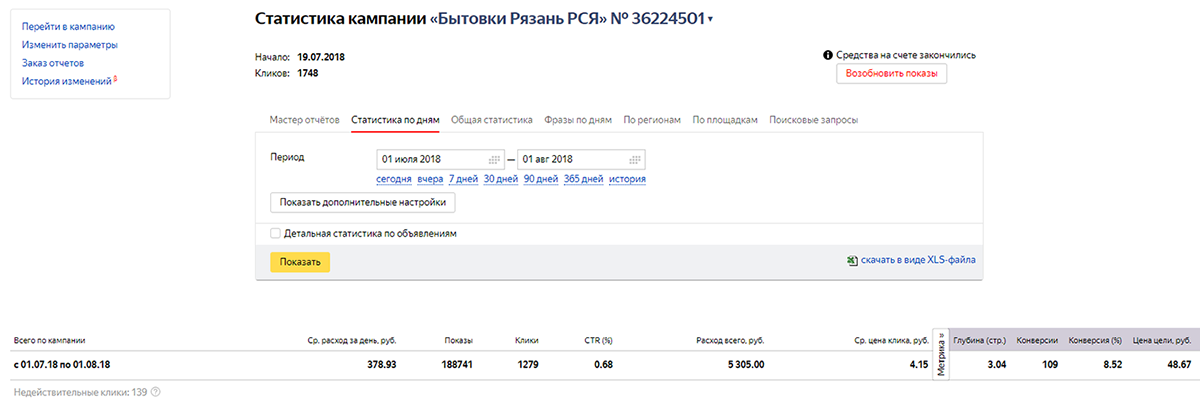This screenshot has height=408, width=1200.
Task: Toggle Детальная статистика по объявлениям checkbox
Action: [x=276, y=233]
